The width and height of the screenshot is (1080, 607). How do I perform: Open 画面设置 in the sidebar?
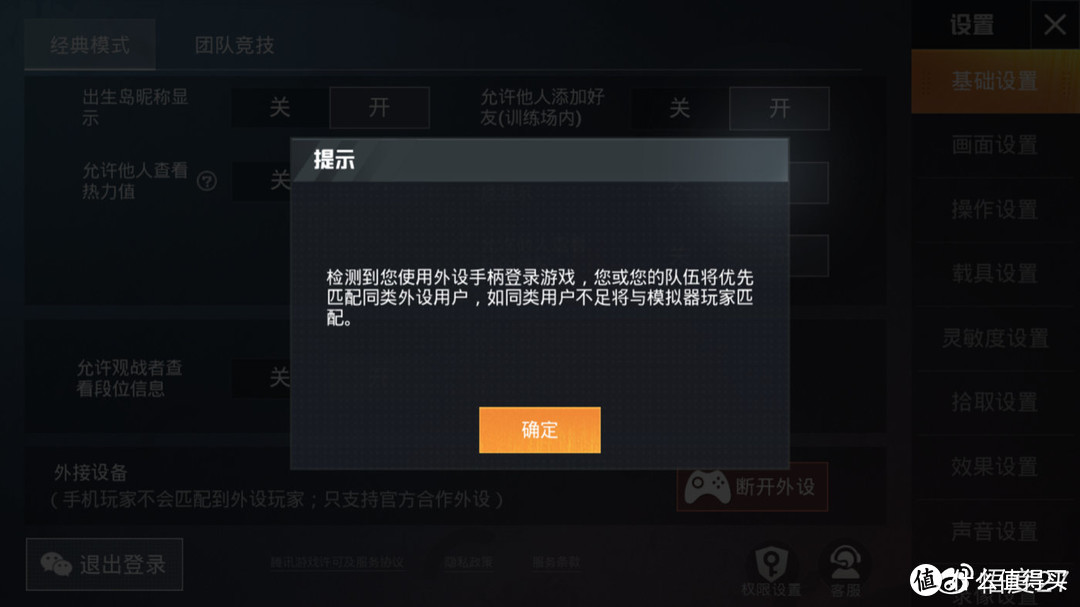(x=995, y=145)
